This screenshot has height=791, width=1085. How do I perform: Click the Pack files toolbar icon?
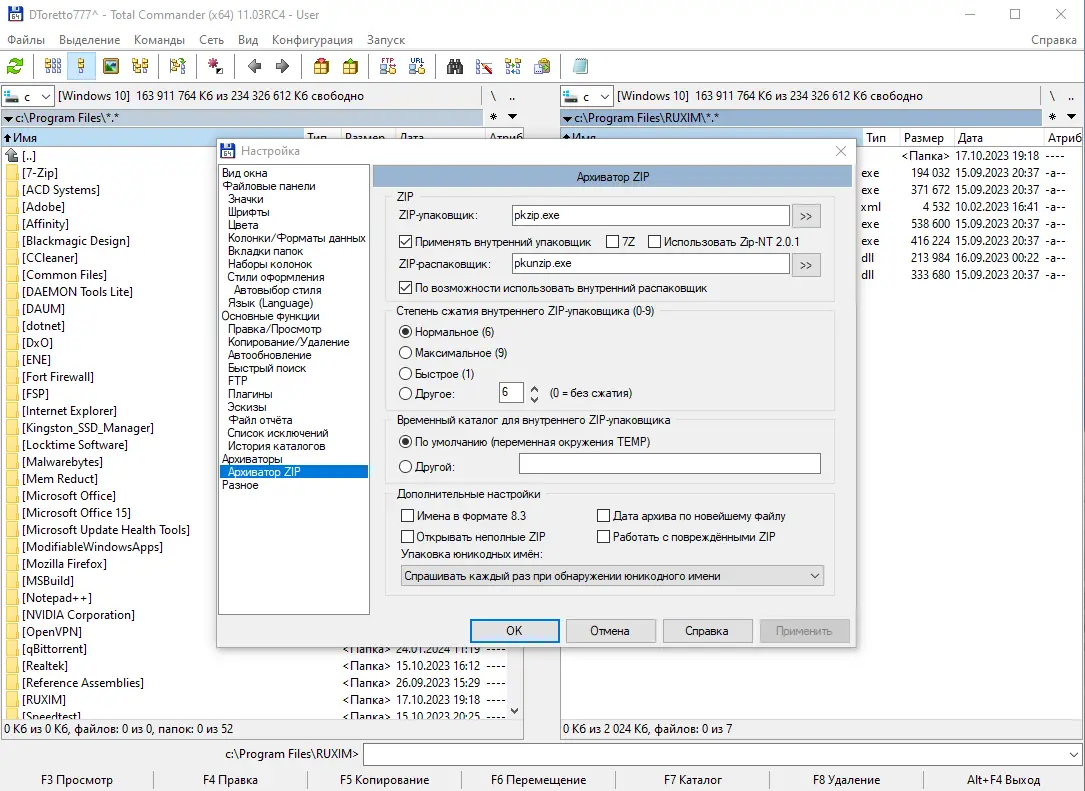point(320,66)
